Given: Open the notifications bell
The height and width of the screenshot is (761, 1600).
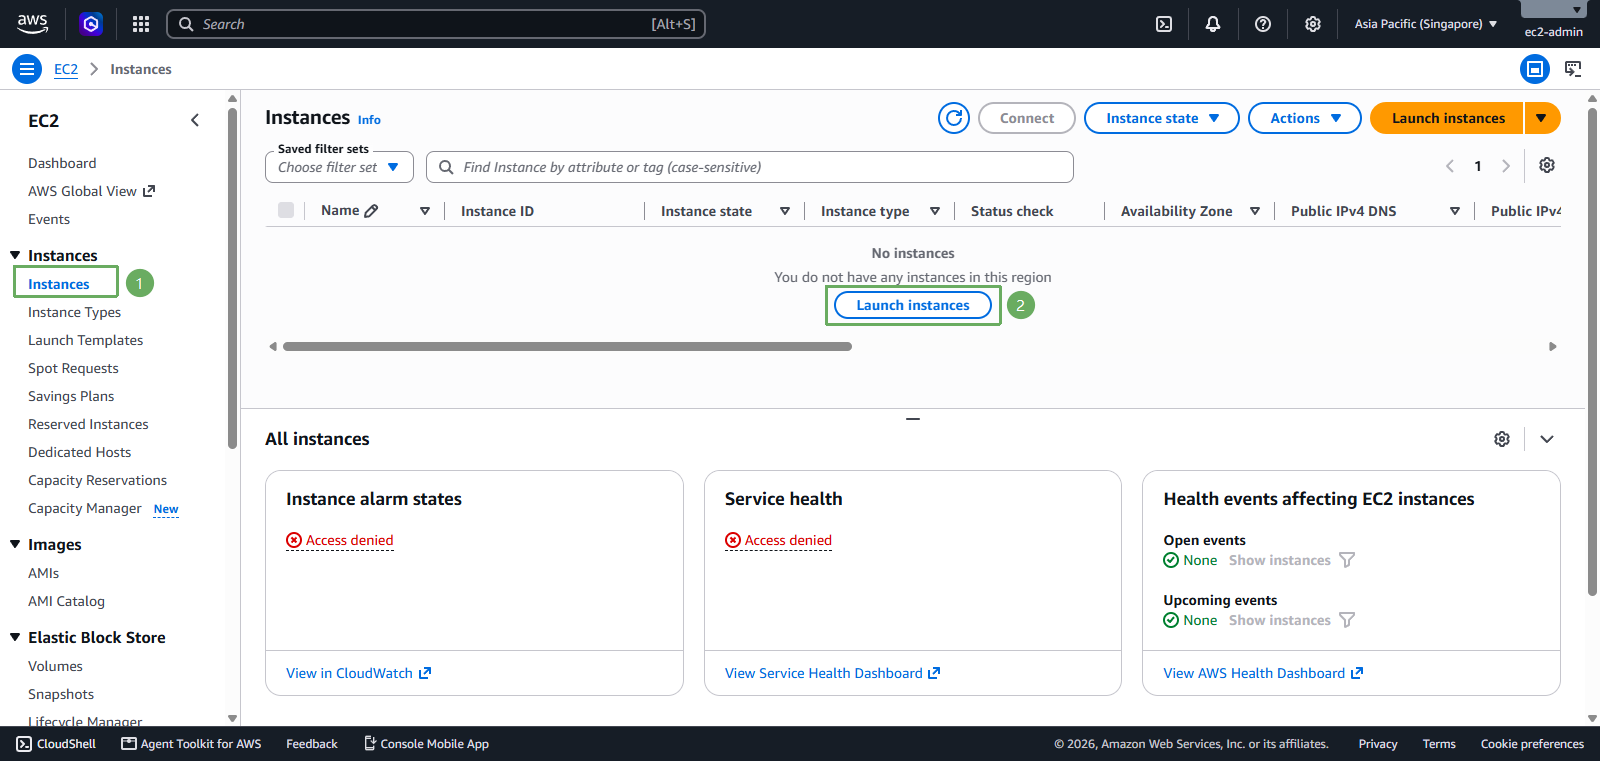Looking at the screenshot, I should tap(1213, 24).
